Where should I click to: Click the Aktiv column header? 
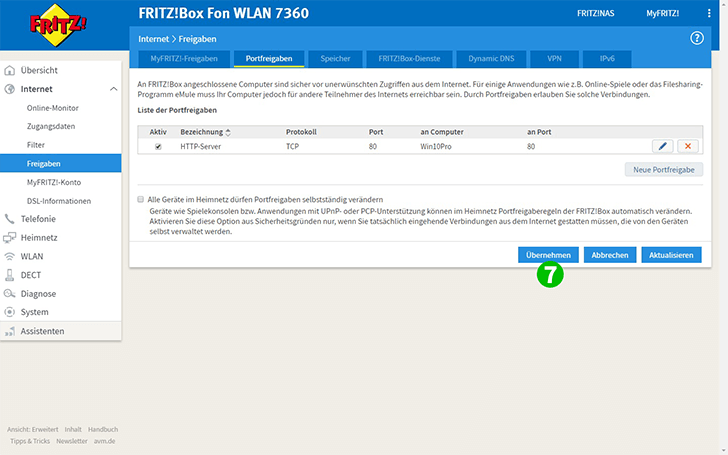click(x=158, y=132)
